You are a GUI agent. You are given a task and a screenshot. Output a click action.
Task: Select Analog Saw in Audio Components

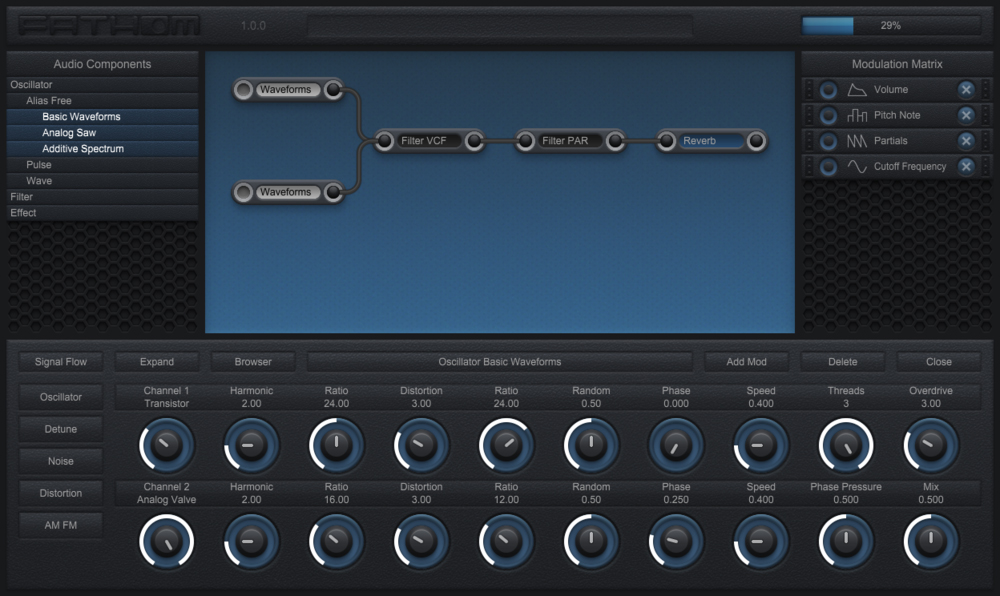[x=102, y=133]
